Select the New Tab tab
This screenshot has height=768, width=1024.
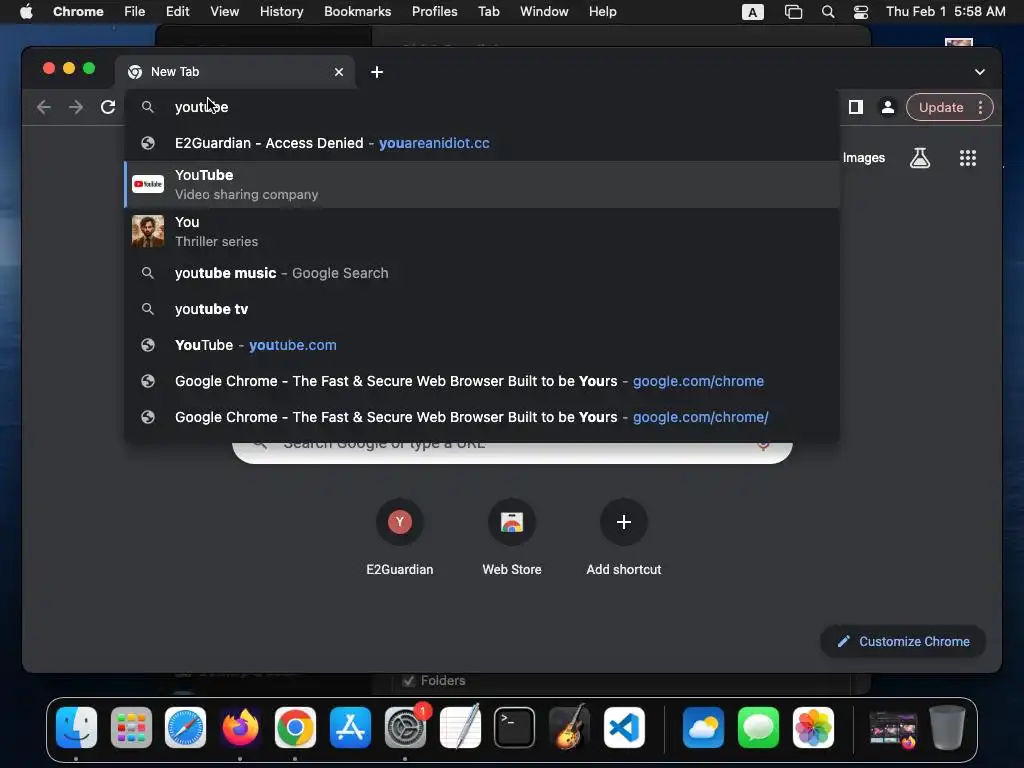235,72
